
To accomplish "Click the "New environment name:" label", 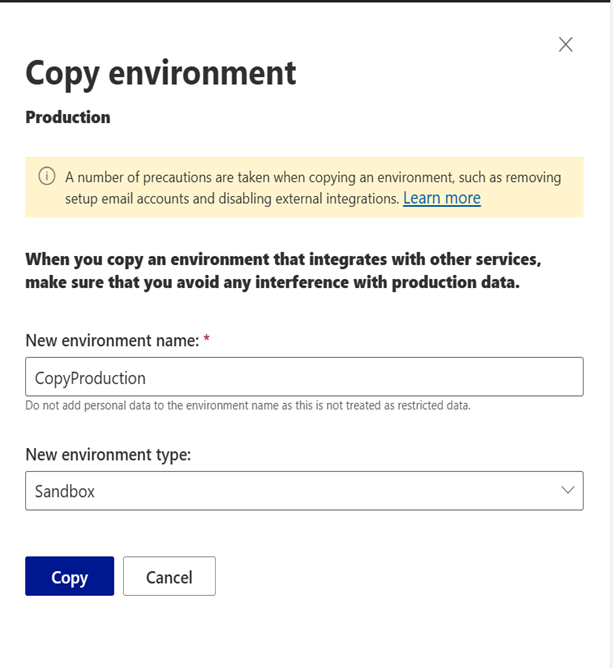I will [111, 341].
